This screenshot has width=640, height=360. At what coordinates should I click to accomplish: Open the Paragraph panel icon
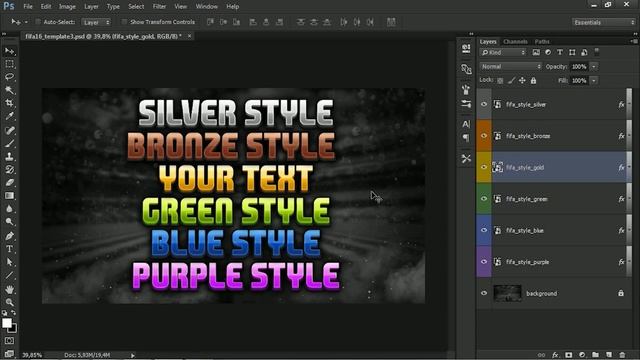466,138
